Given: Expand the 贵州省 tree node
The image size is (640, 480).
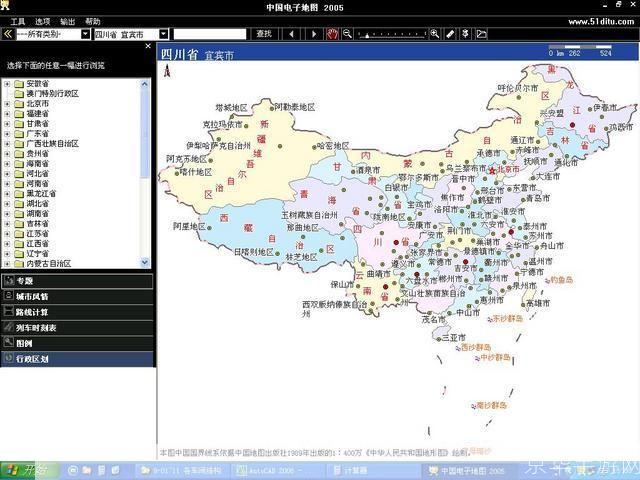Looking at the screenshot, I should pyautogui.click(x=7, y=154).
